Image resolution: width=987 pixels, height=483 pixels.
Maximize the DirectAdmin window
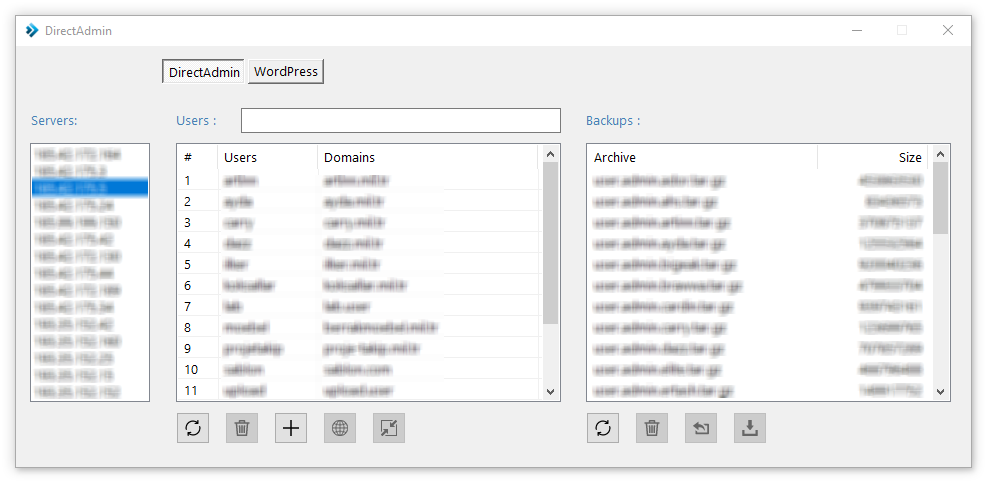coord(902,30)
